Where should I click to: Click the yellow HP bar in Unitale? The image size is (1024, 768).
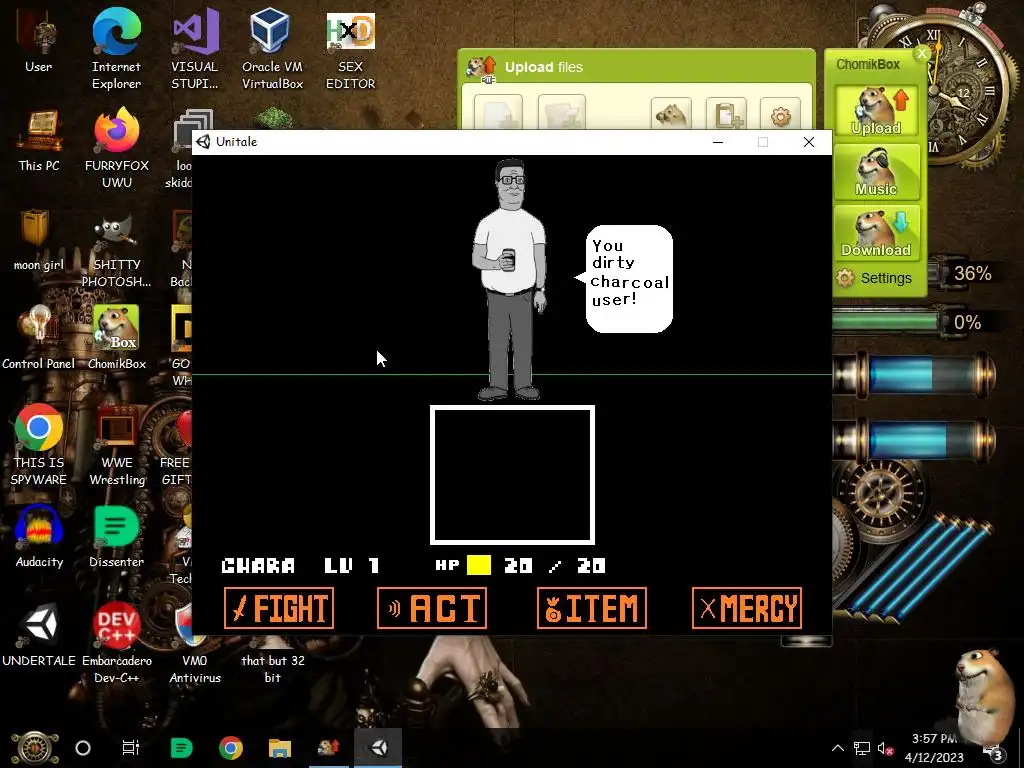[x=479, y=565]
